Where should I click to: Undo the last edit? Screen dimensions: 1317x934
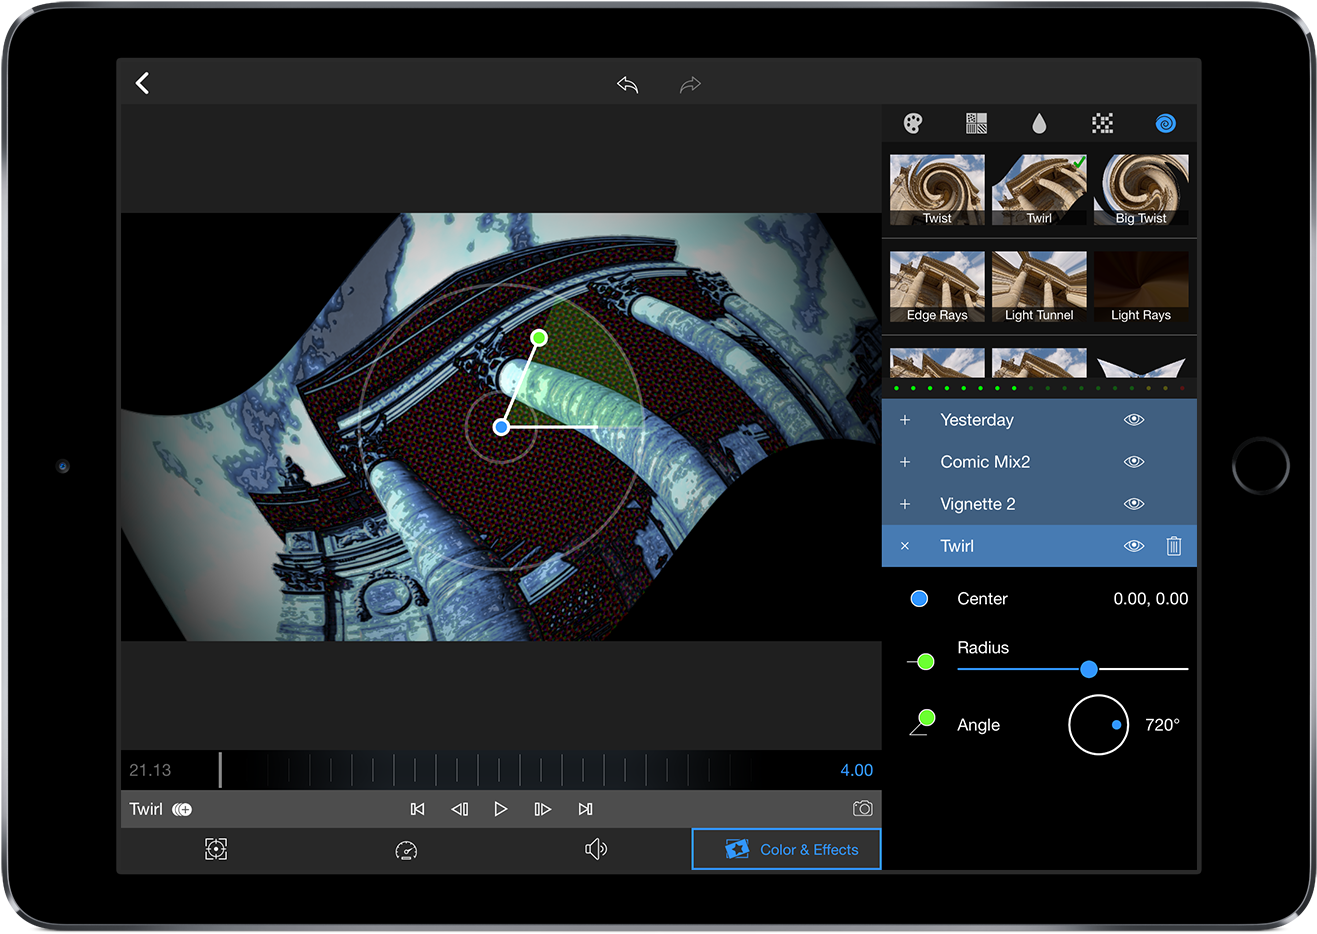click(627, 85)
